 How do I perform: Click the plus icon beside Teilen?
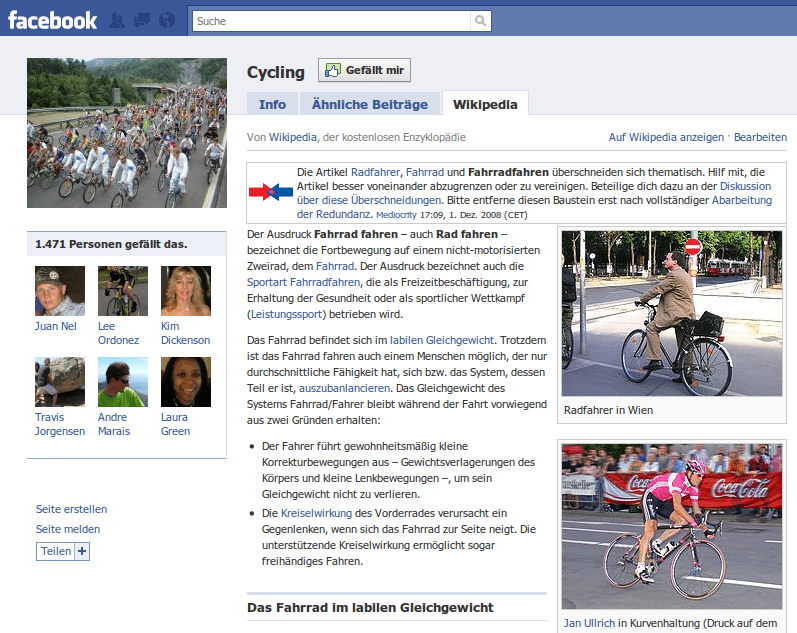[x=82, y=552]
